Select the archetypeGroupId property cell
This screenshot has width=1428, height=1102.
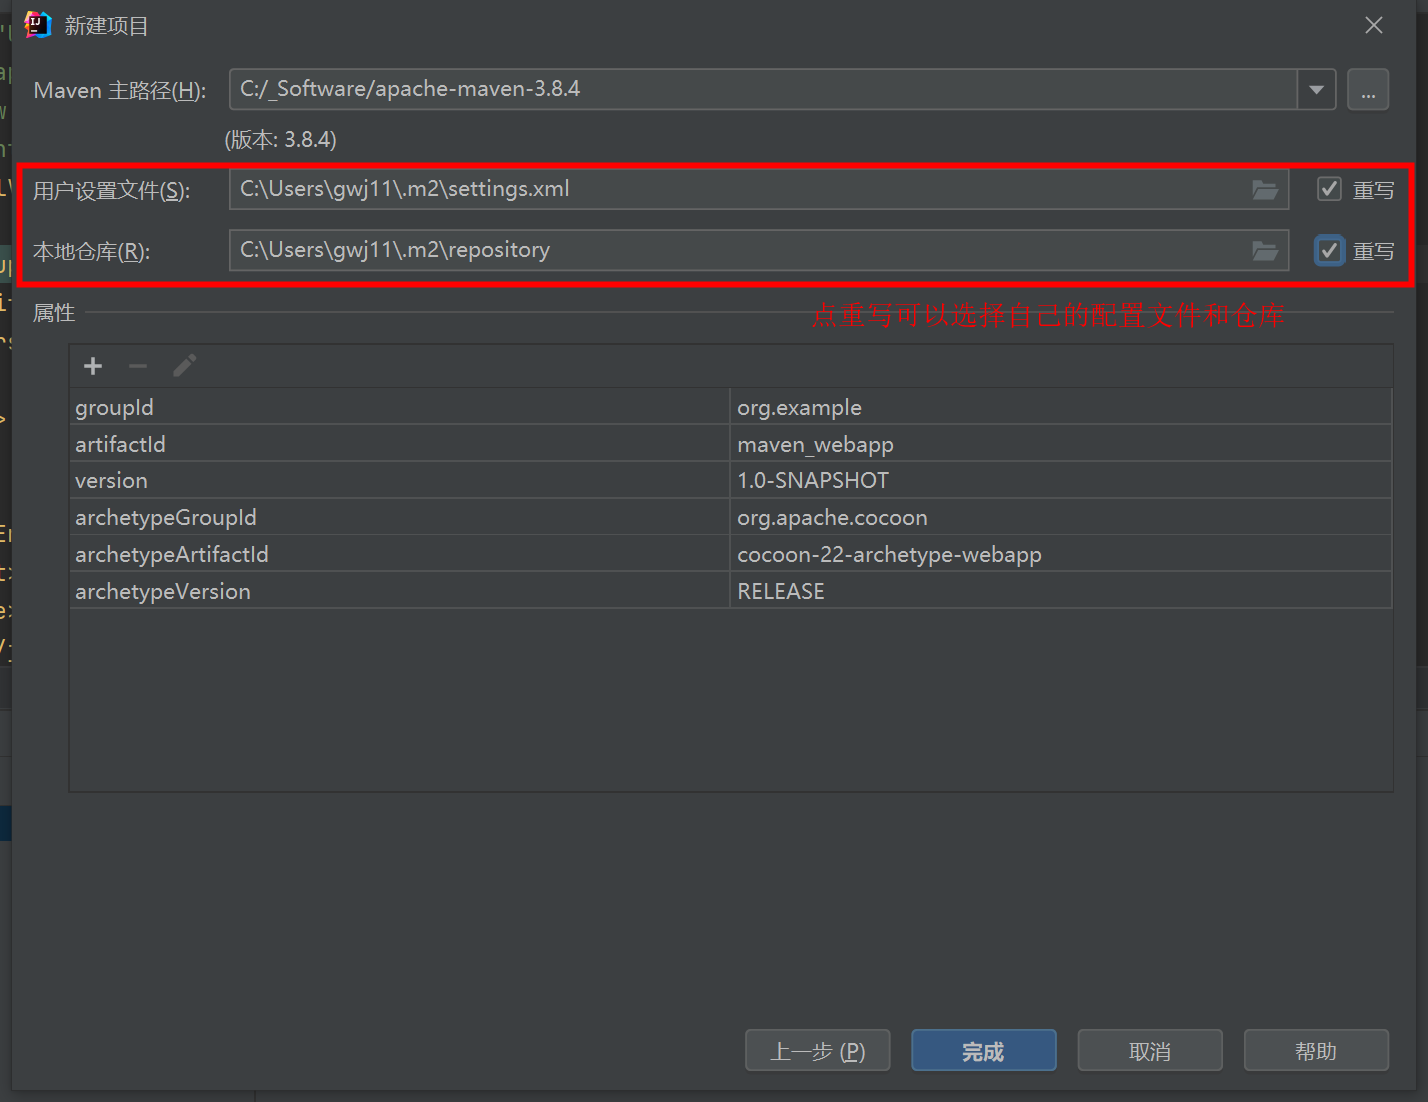pos(399,518)
